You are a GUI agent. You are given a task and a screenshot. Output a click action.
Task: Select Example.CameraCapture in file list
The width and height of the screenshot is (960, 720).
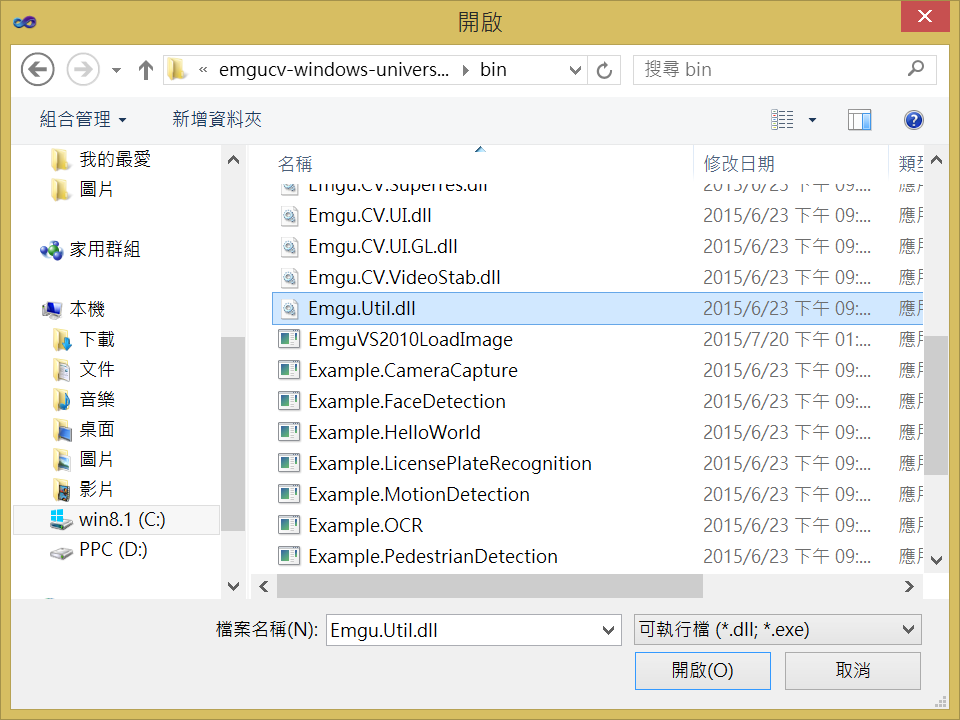413,371
